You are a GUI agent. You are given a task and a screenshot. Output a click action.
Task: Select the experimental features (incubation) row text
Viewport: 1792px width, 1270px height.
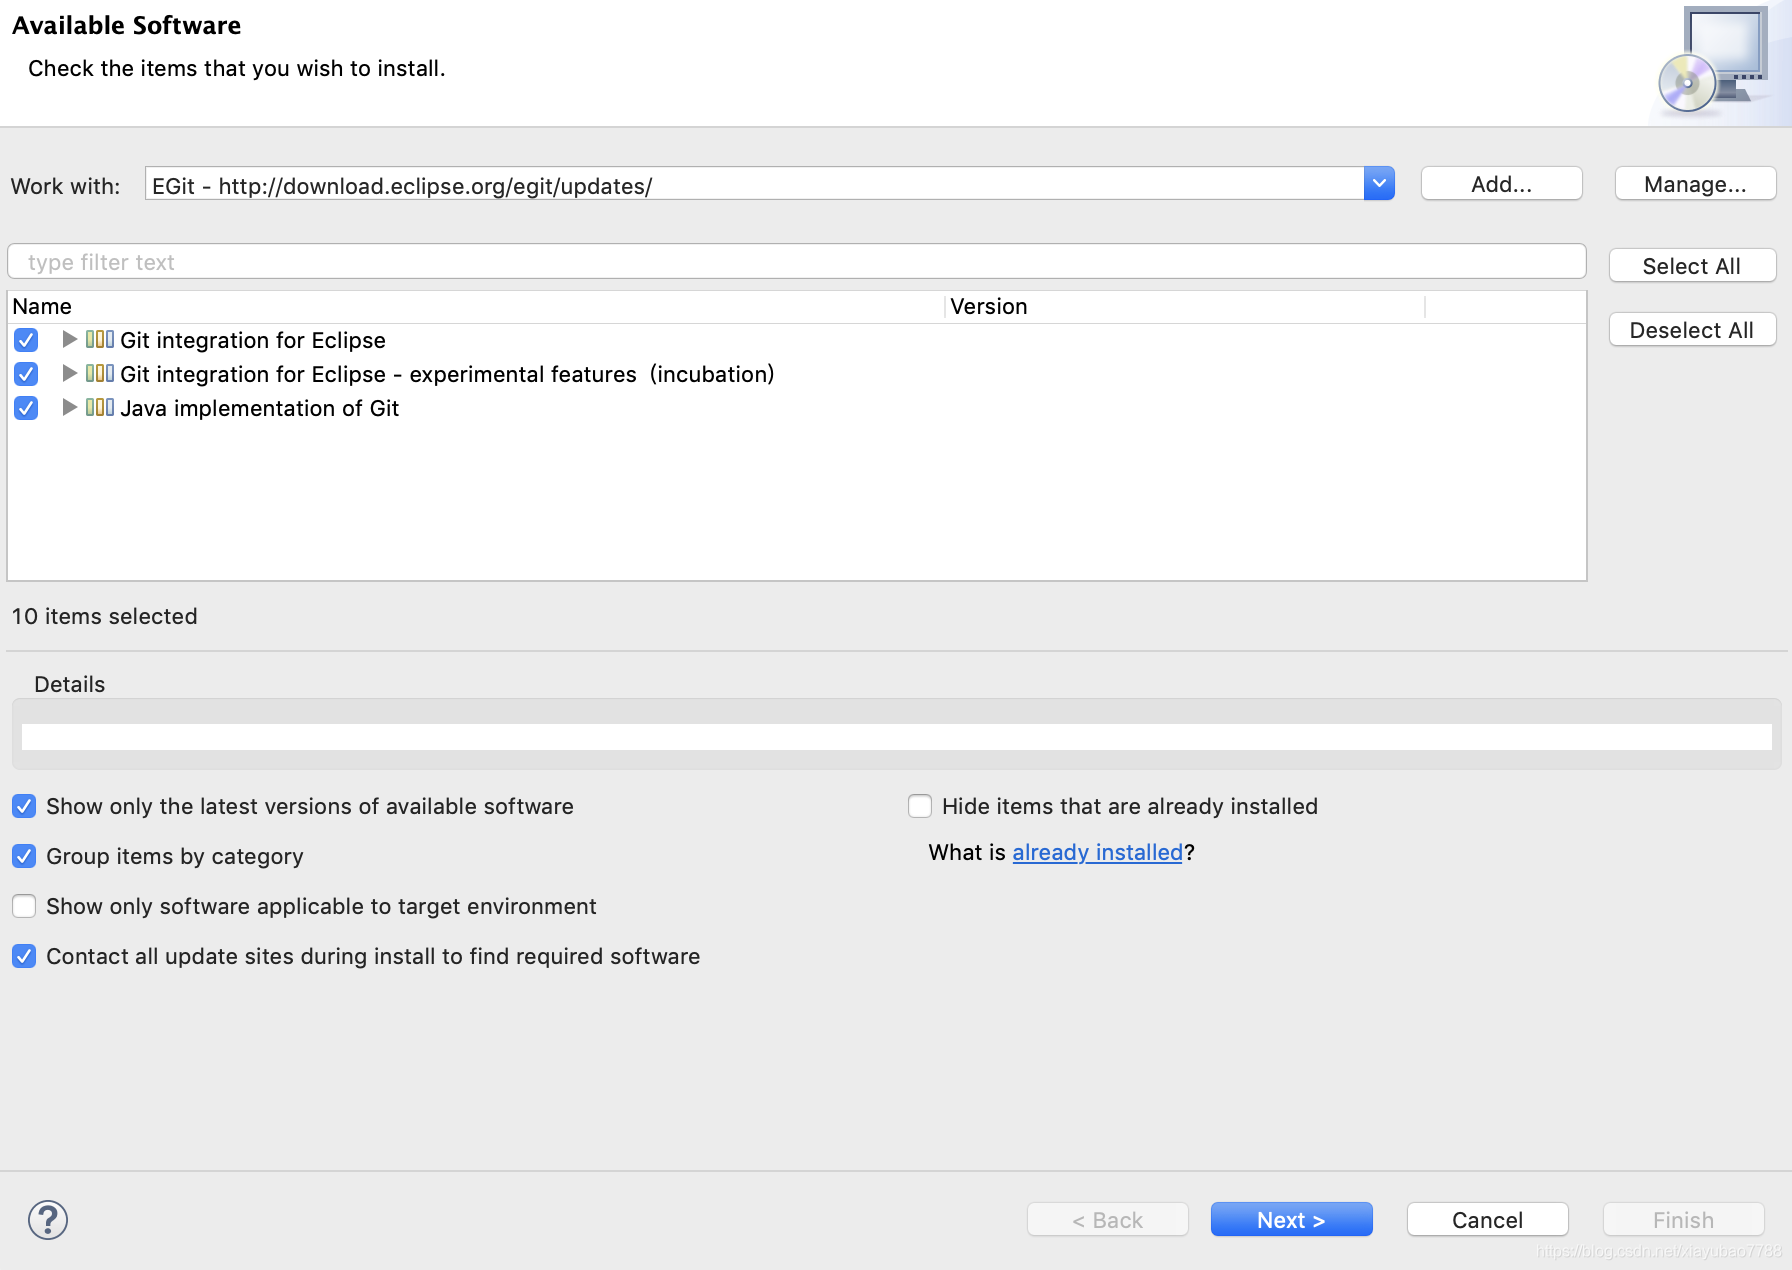(447, 374)
